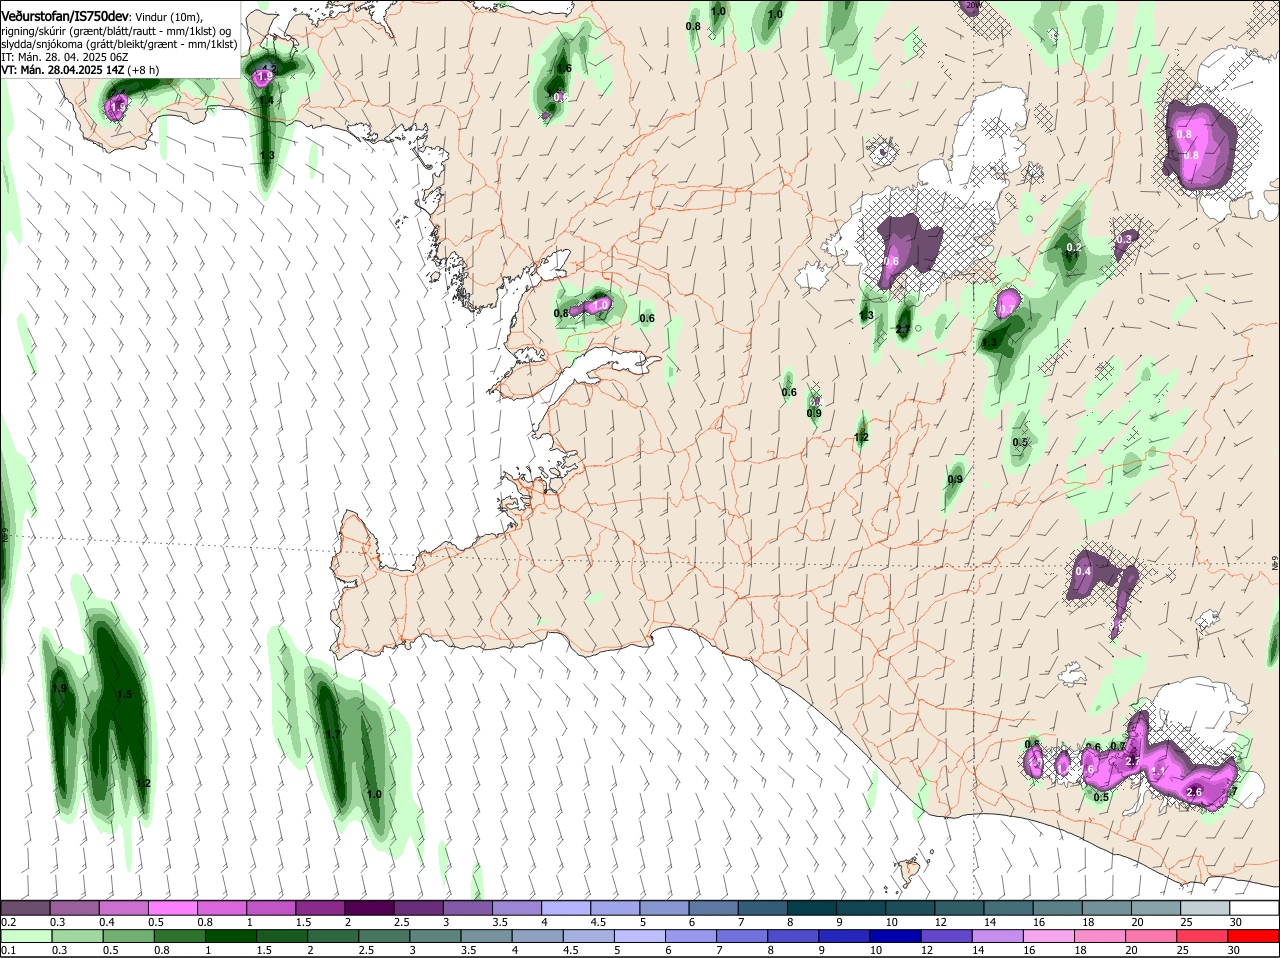1280x958 pixels.
Task: Click the bottom-row legend swatch labeled 6
Action: 691,936
